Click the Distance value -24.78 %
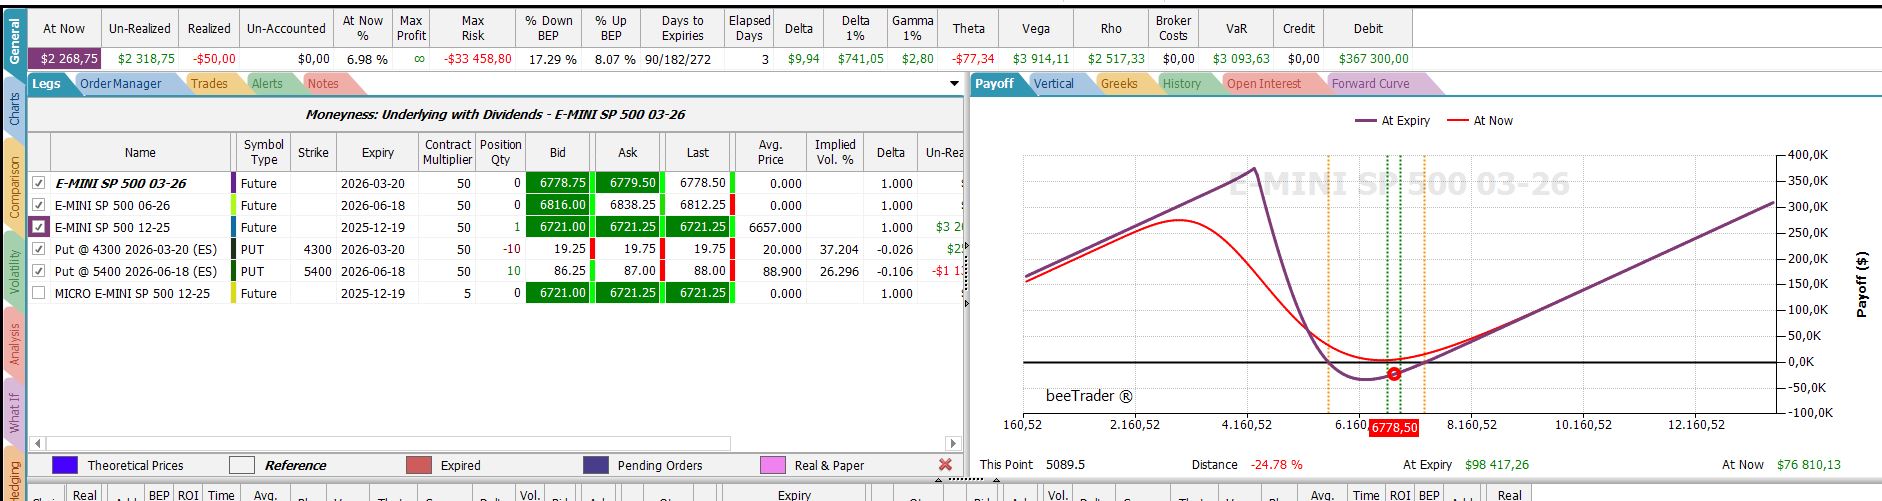Viewport: 1882px width, 501px height. tap(1277, 465)
